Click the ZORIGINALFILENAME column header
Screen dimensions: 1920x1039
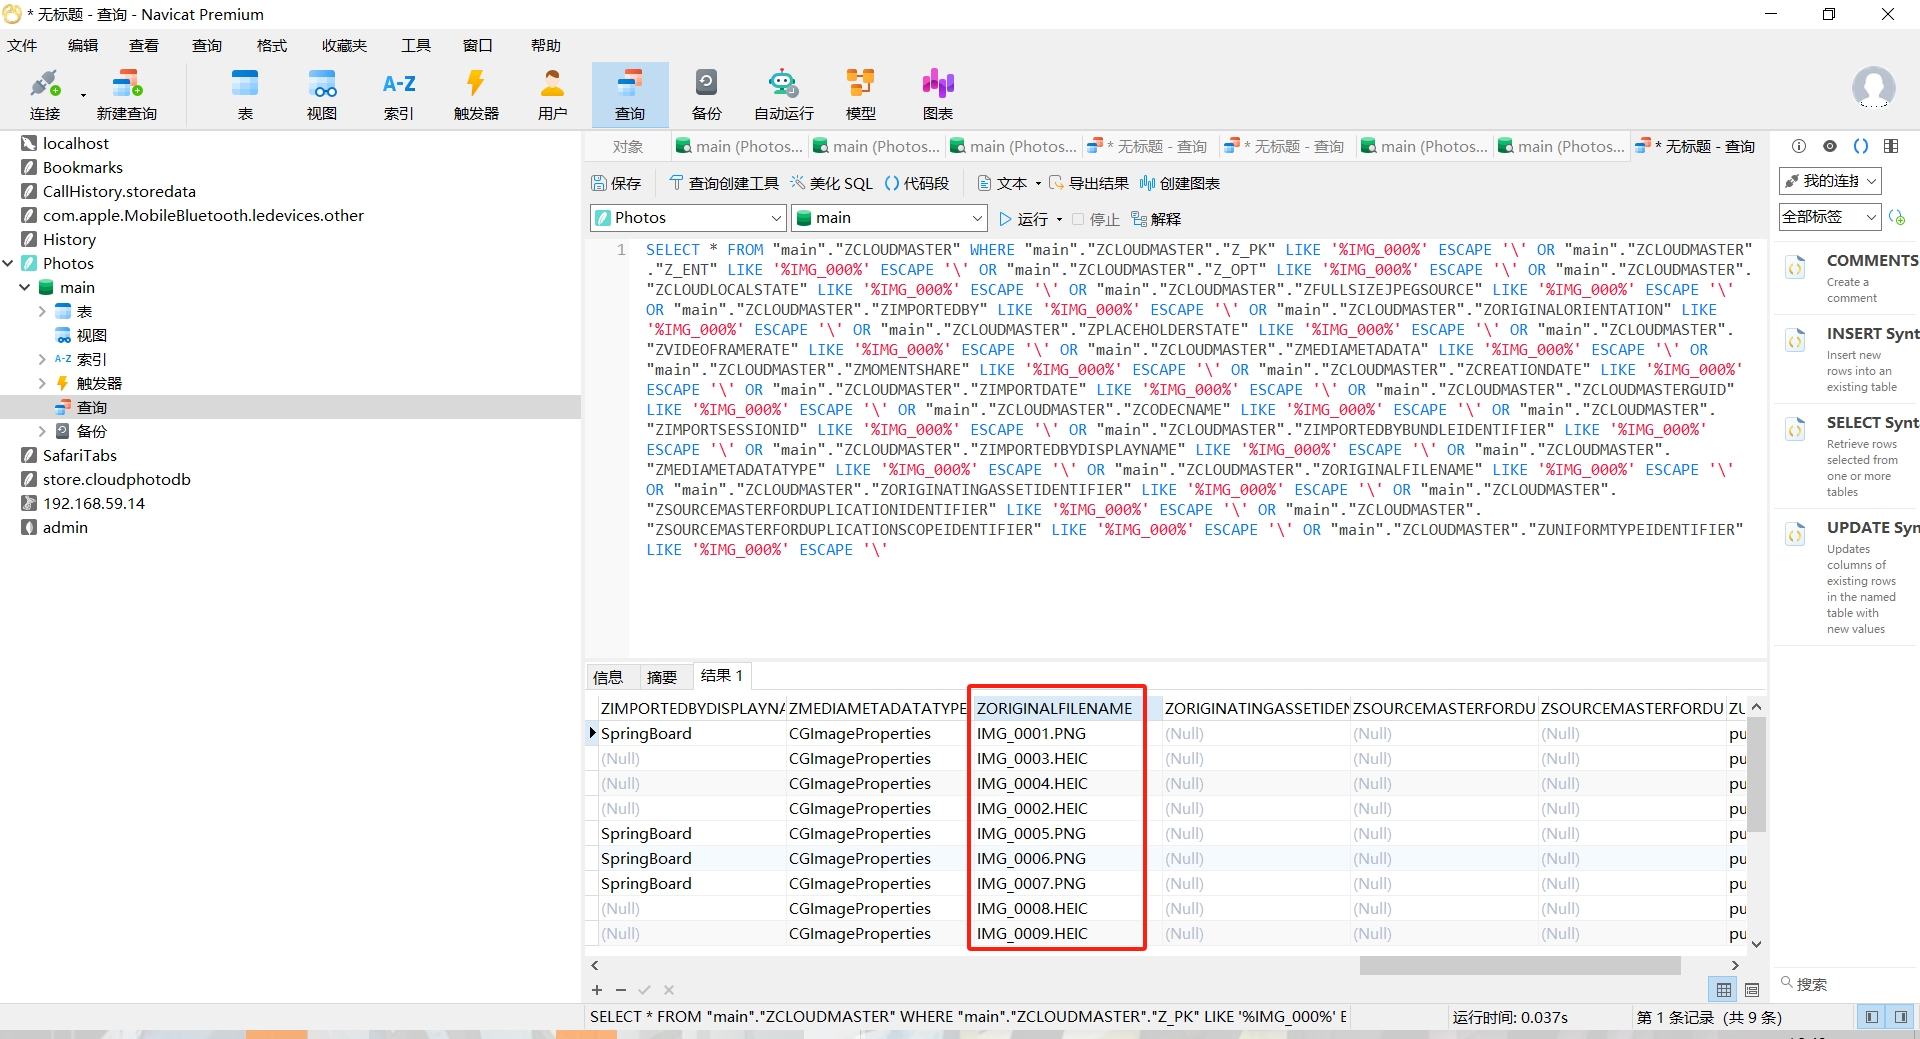(x=1055, y=708)
